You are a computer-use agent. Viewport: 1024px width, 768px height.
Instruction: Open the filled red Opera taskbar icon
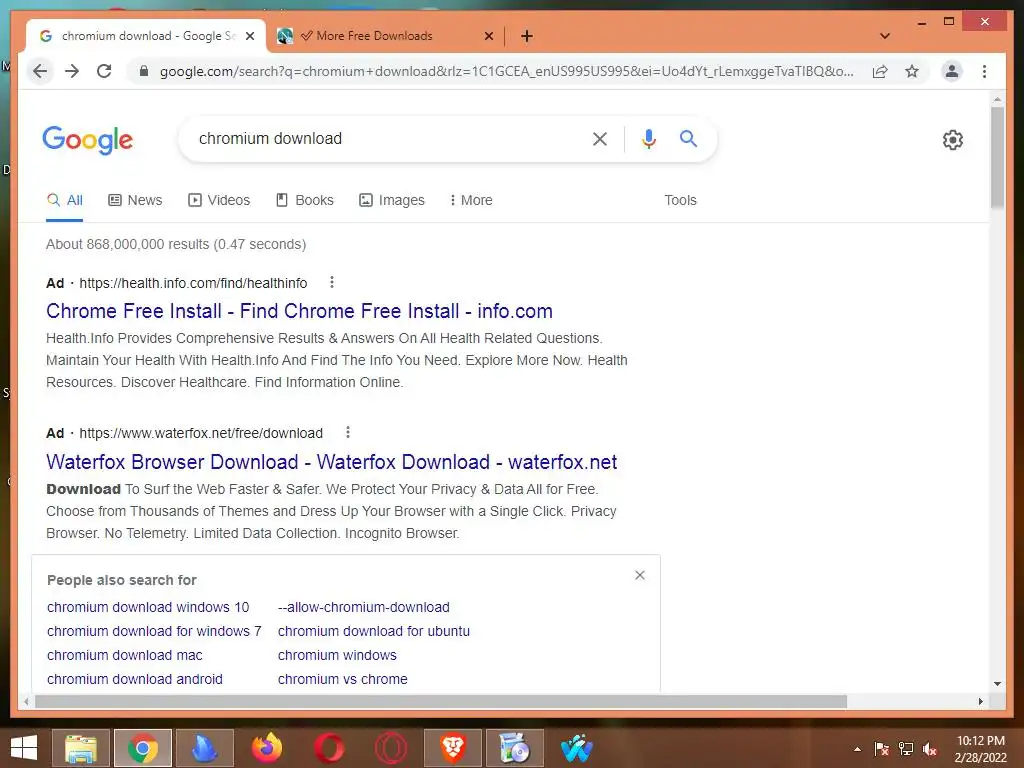pos(328,748)
